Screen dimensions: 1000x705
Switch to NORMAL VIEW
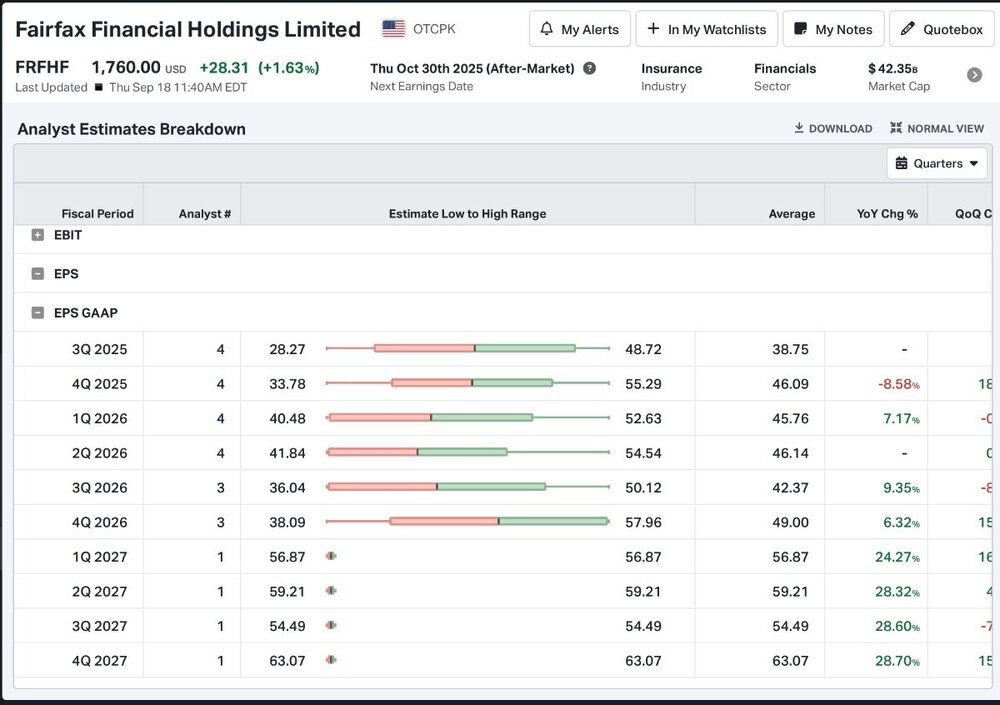point(938,128)
